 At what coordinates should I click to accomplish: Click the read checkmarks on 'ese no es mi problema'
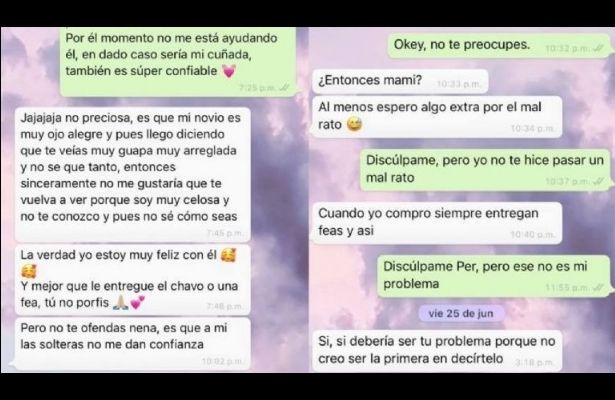(x=599, y=288)
